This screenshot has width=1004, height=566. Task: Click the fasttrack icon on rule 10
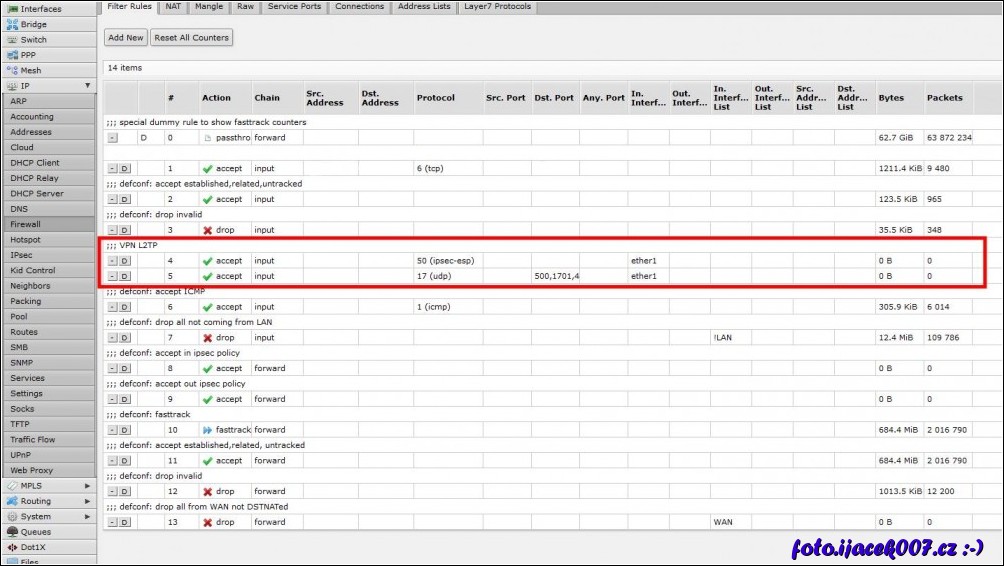[x=207, y=430]
